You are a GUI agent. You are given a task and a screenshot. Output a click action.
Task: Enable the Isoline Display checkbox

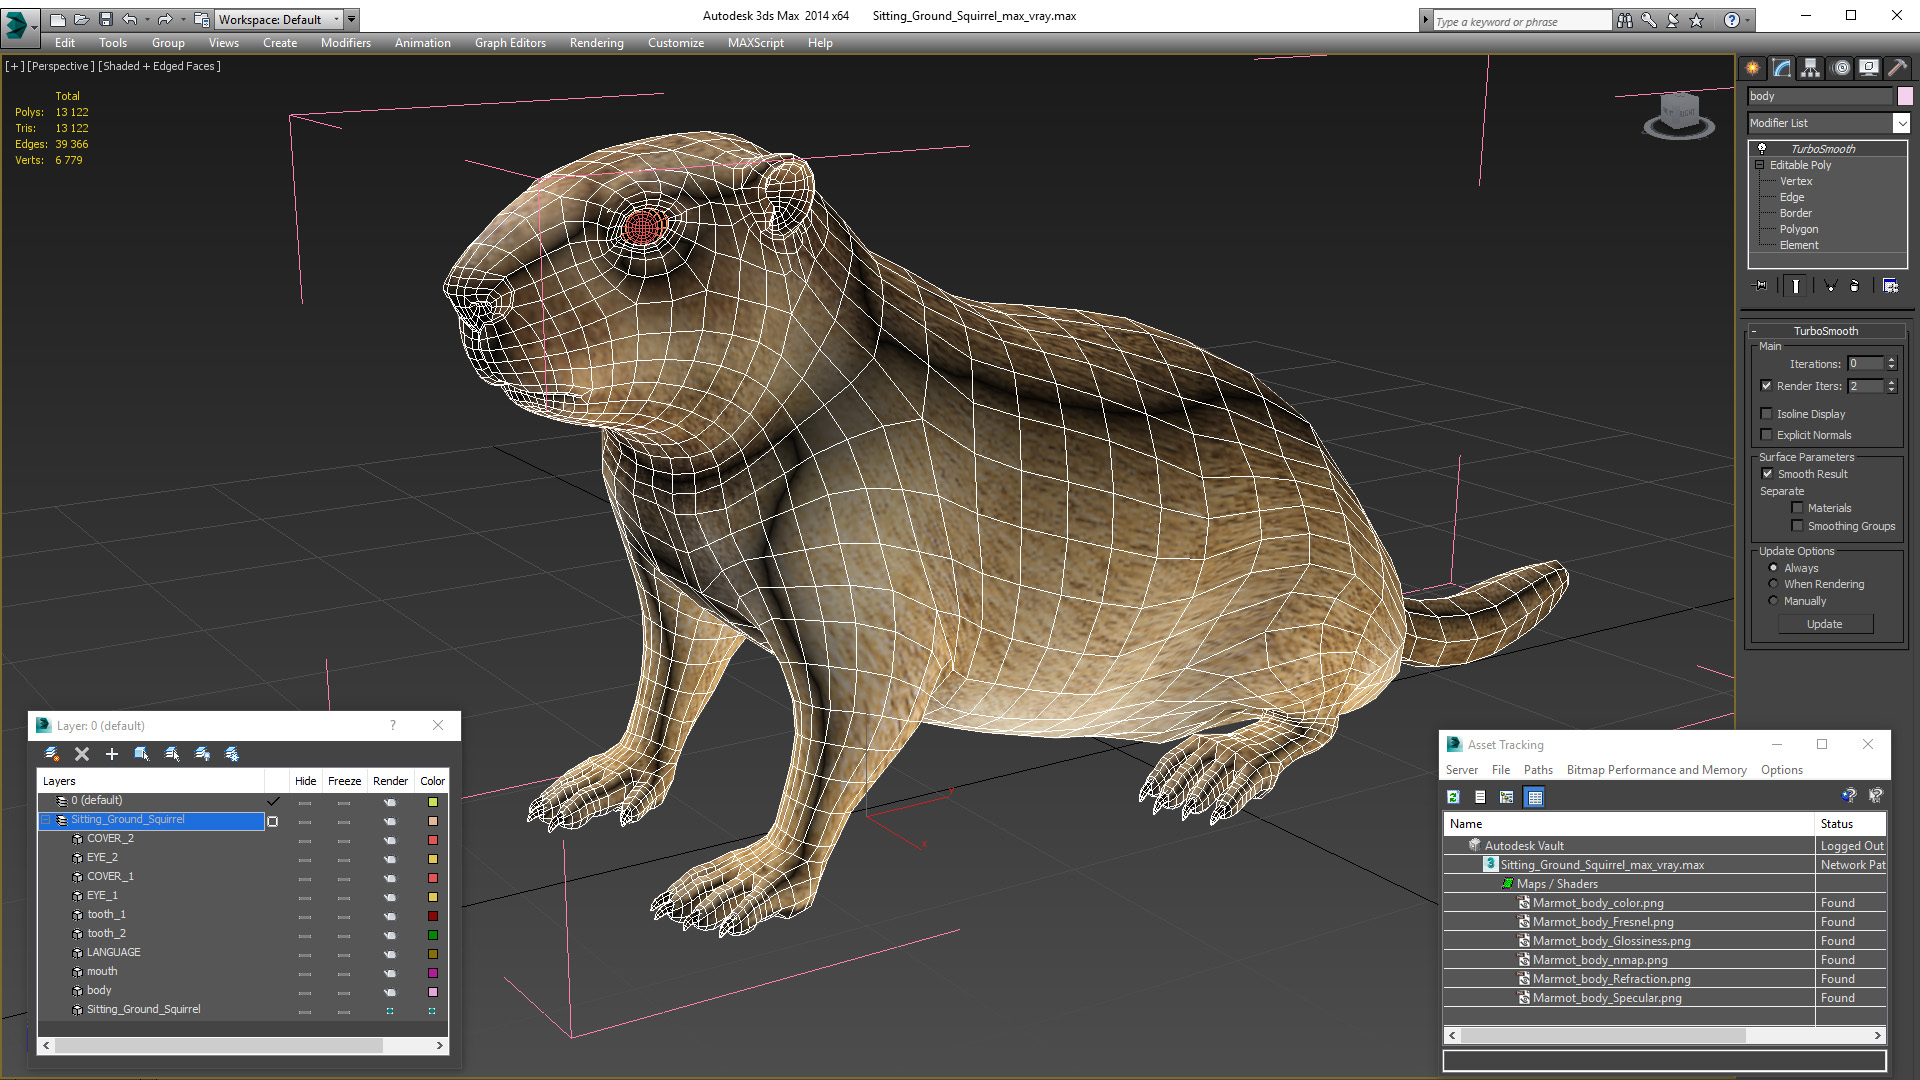click(x=1767, y=414)
